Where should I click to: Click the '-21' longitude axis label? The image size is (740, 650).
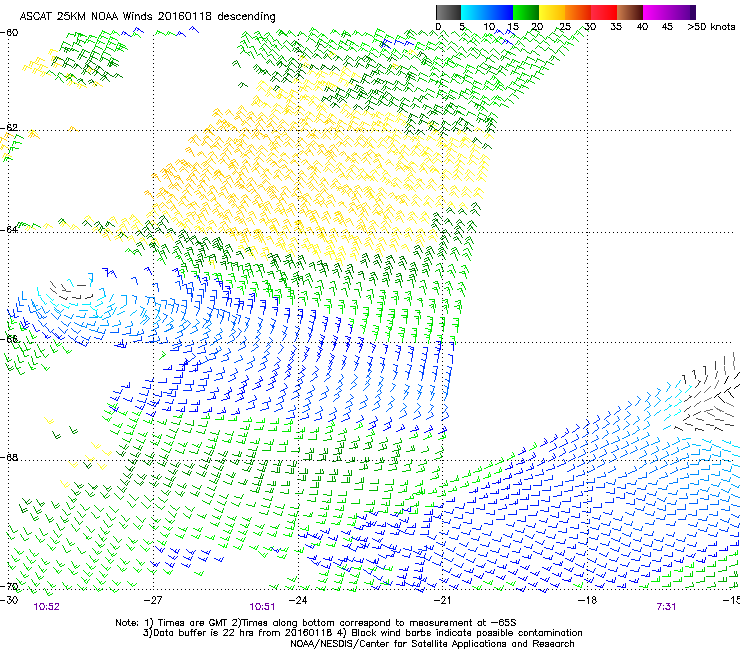click(x=442, y=600)
